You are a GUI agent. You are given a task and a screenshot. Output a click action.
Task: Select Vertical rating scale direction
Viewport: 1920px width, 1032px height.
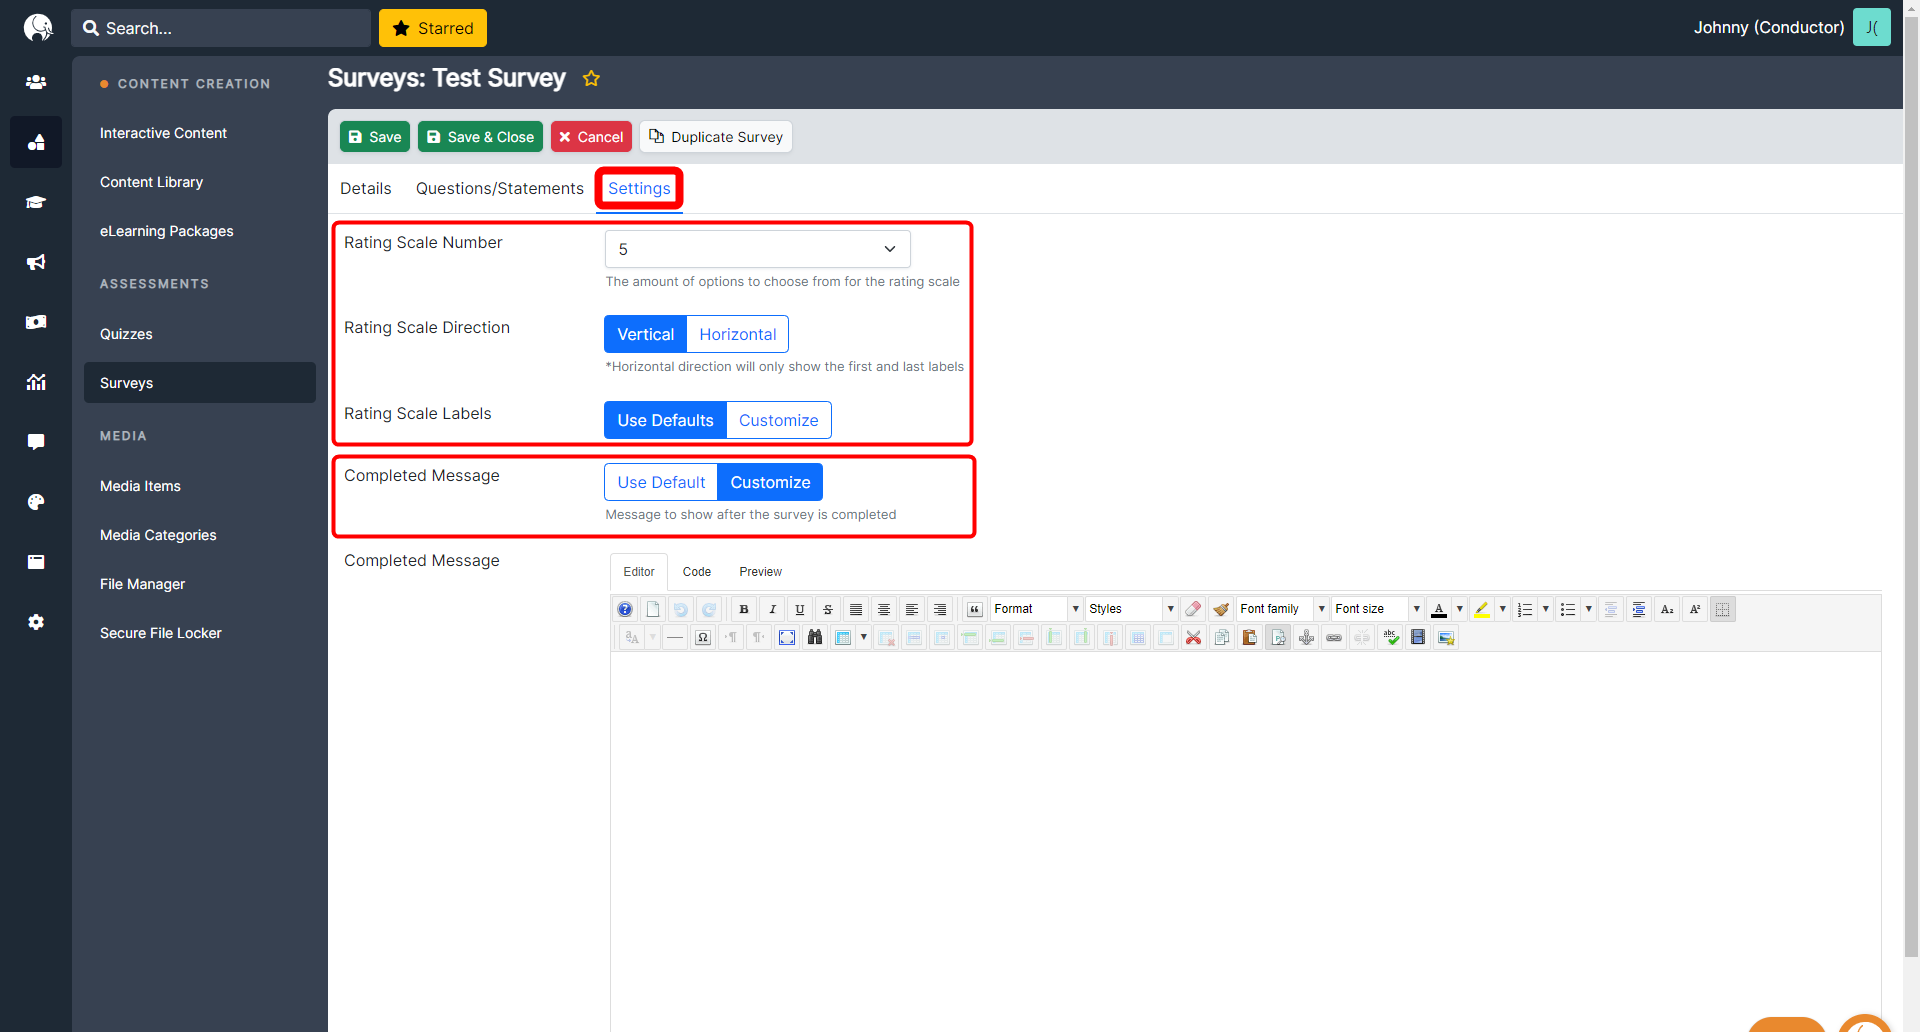click(645, 334)
